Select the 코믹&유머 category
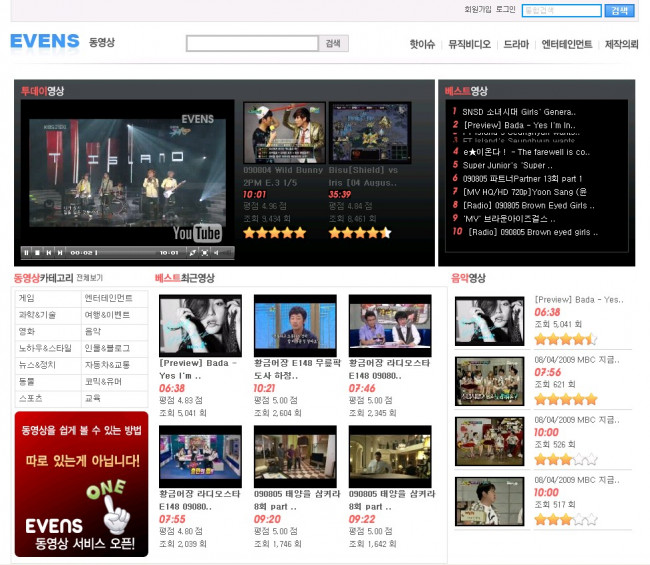Image resolution: width=650 pixels, height=565 pixels. [x=103, y=382]
